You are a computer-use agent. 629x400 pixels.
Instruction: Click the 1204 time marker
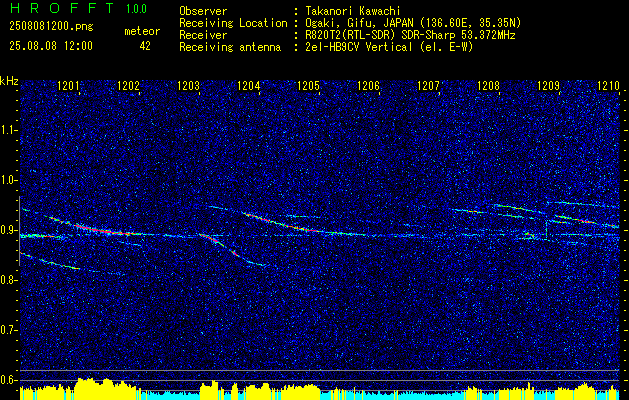point(249,85)
